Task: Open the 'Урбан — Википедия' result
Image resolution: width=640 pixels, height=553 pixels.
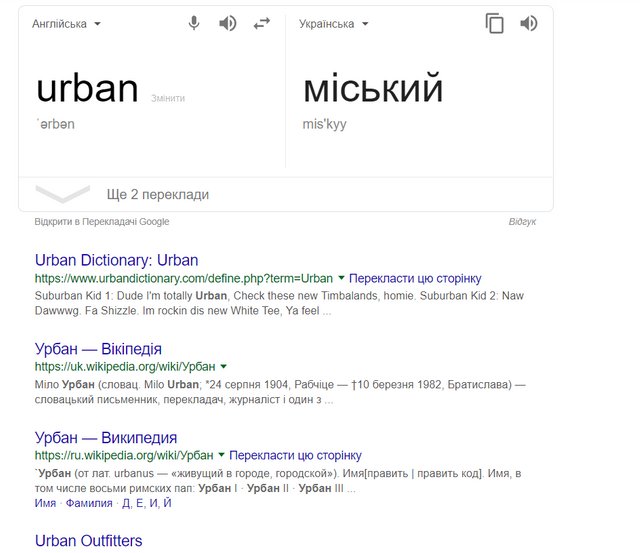Action: (x=106, y=437)
